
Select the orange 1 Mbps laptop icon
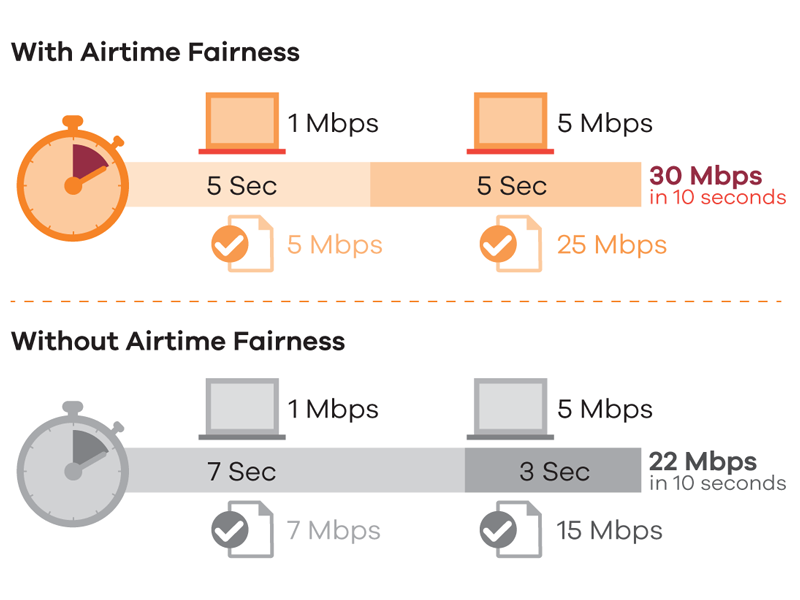pos(242,123)
